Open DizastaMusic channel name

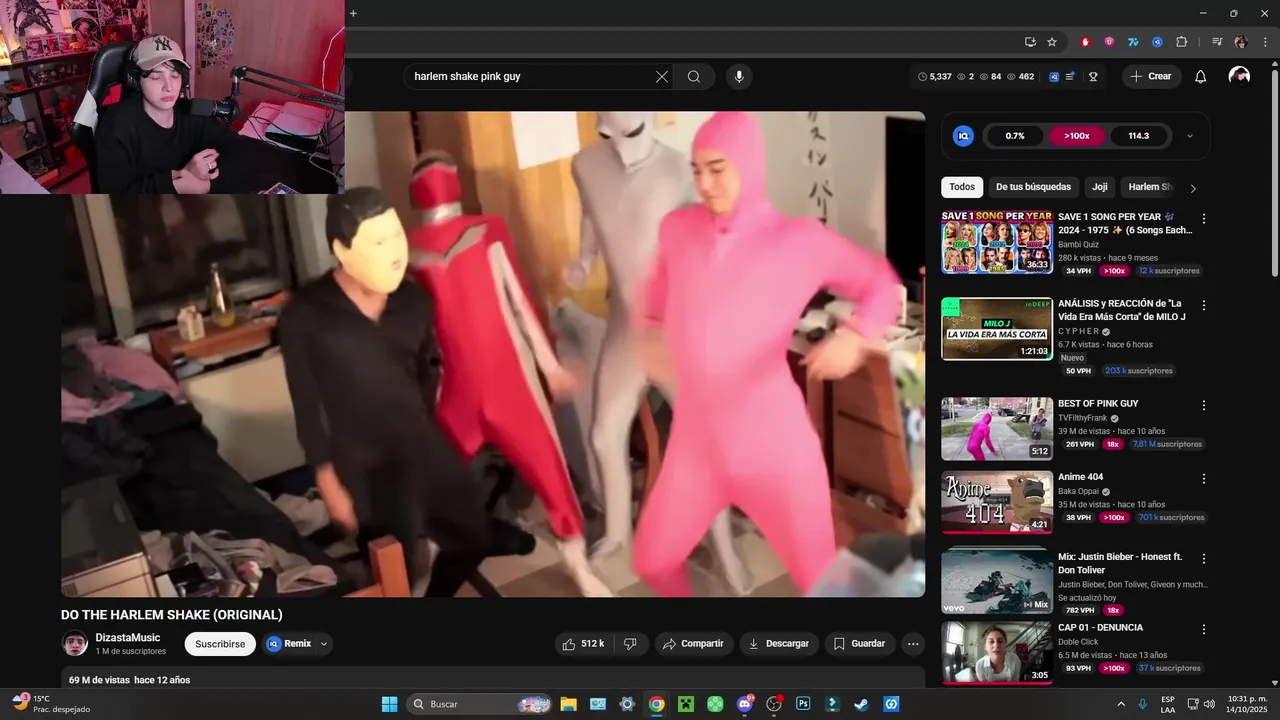tap(128, 638)
